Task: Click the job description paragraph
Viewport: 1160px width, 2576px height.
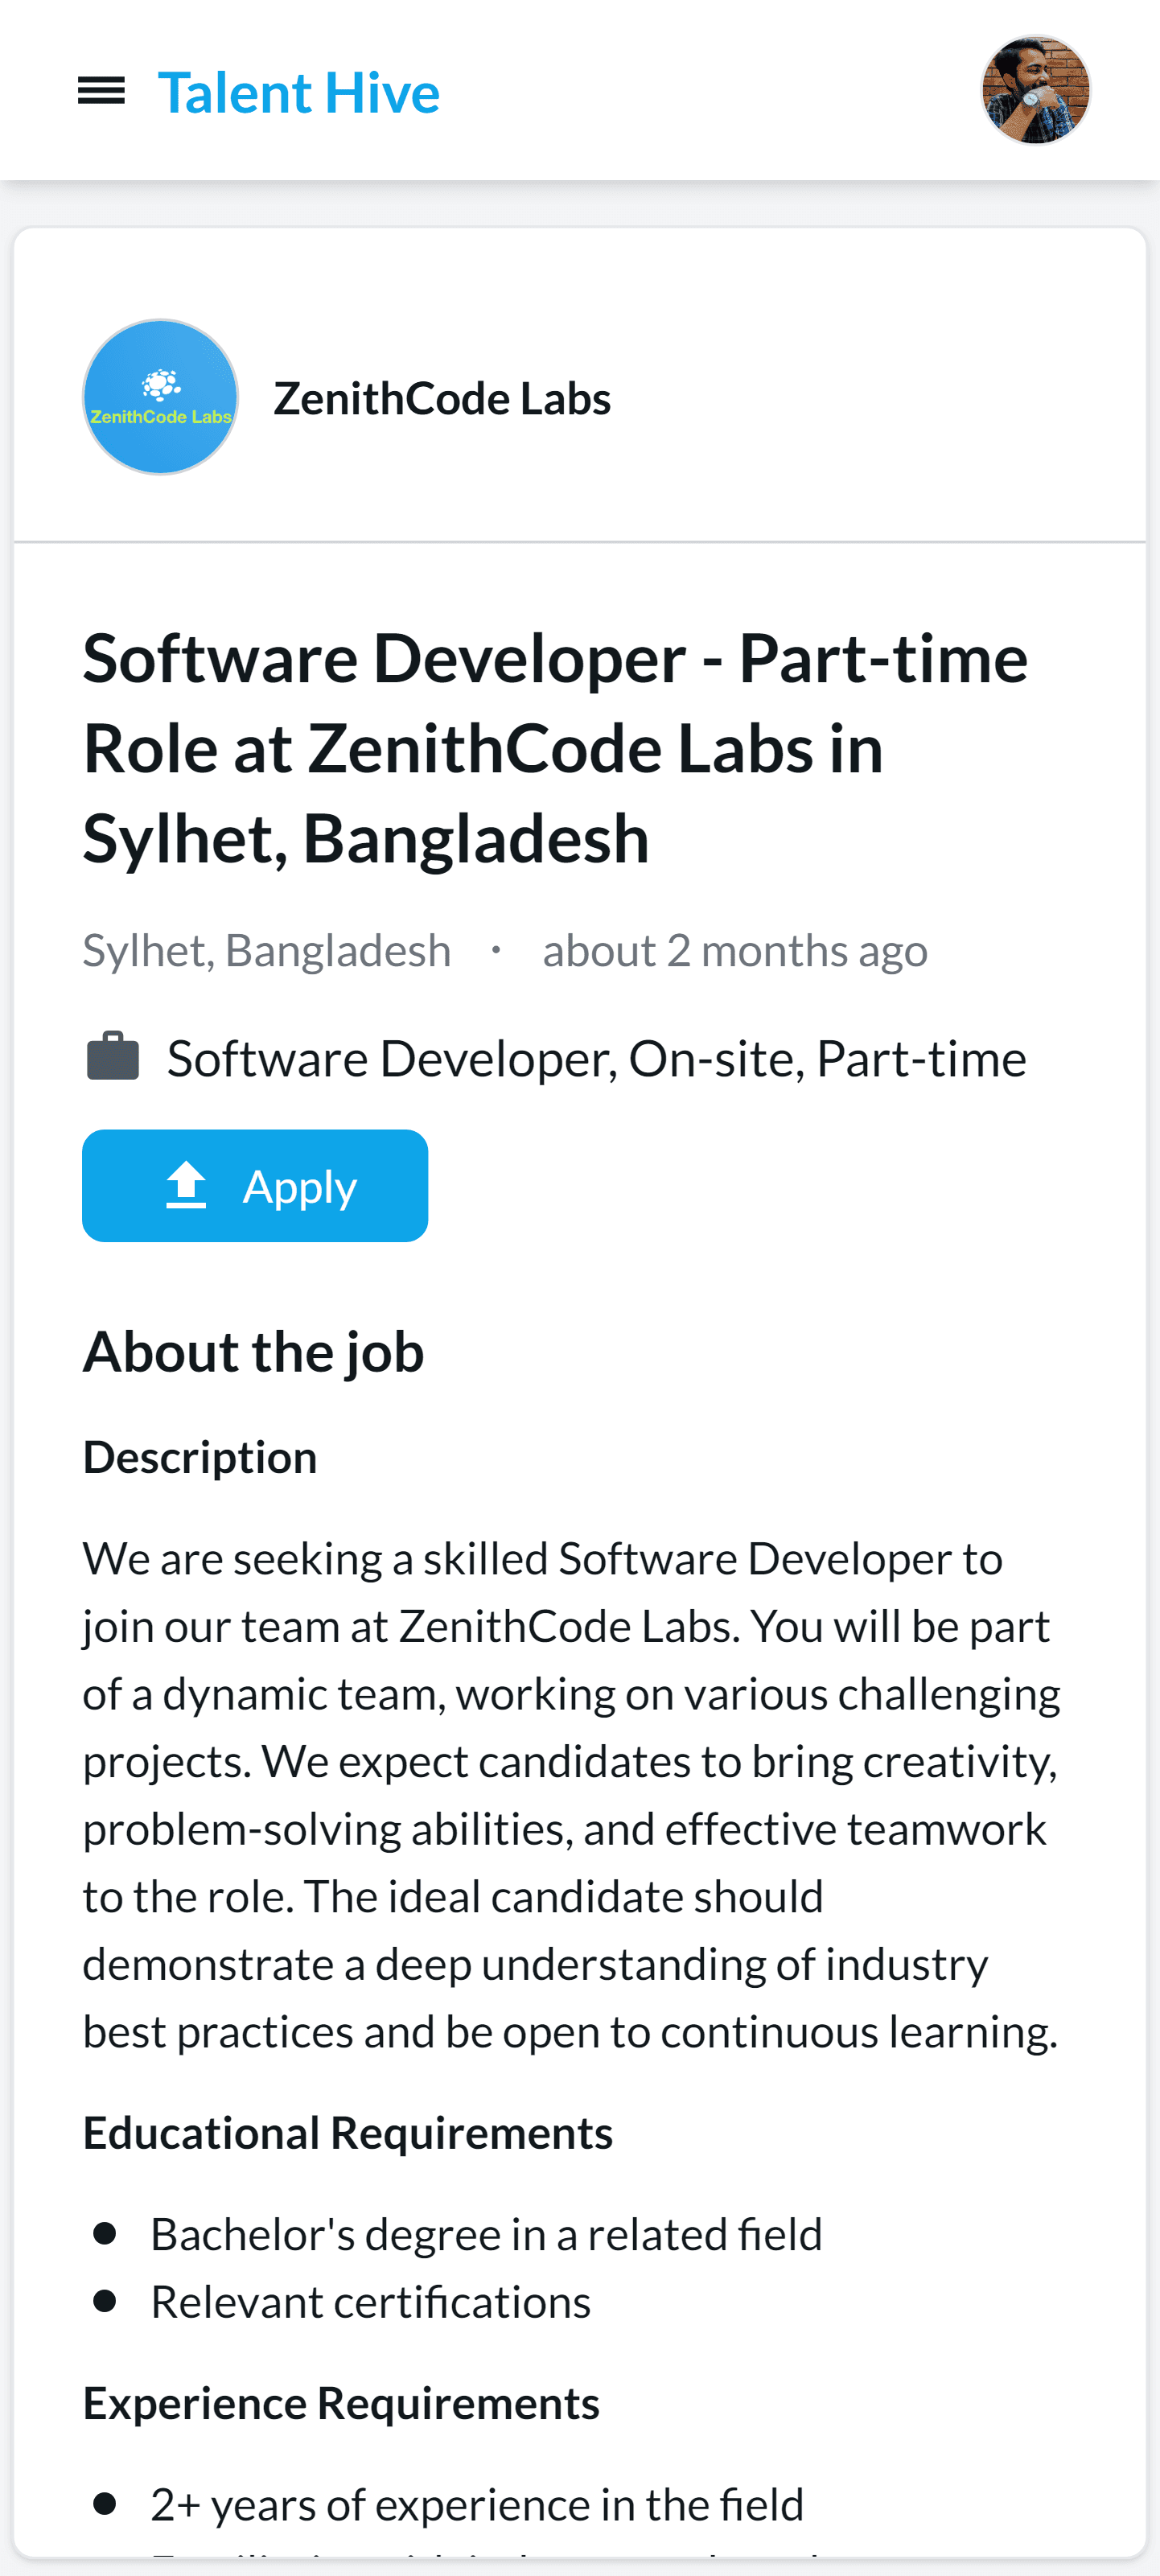Action: (570, 1794)
